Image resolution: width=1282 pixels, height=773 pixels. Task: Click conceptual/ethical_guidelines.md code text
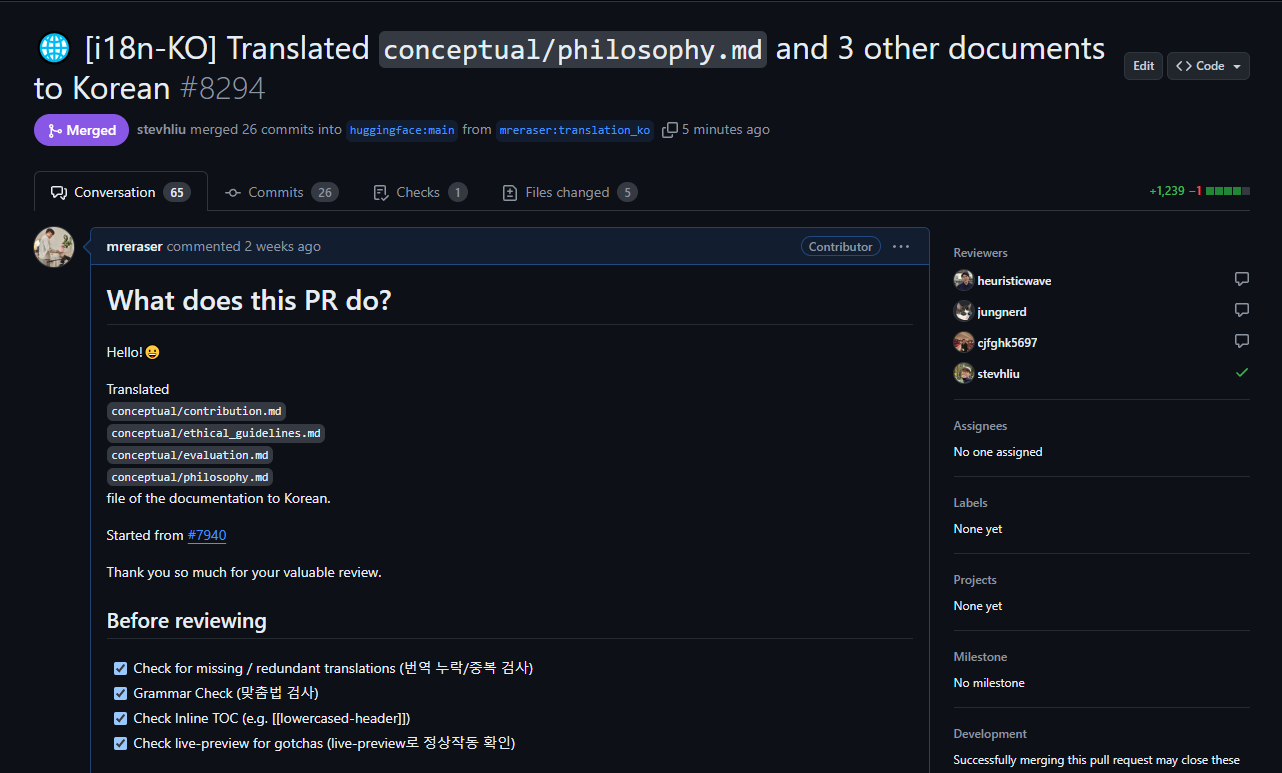[216, 433]
